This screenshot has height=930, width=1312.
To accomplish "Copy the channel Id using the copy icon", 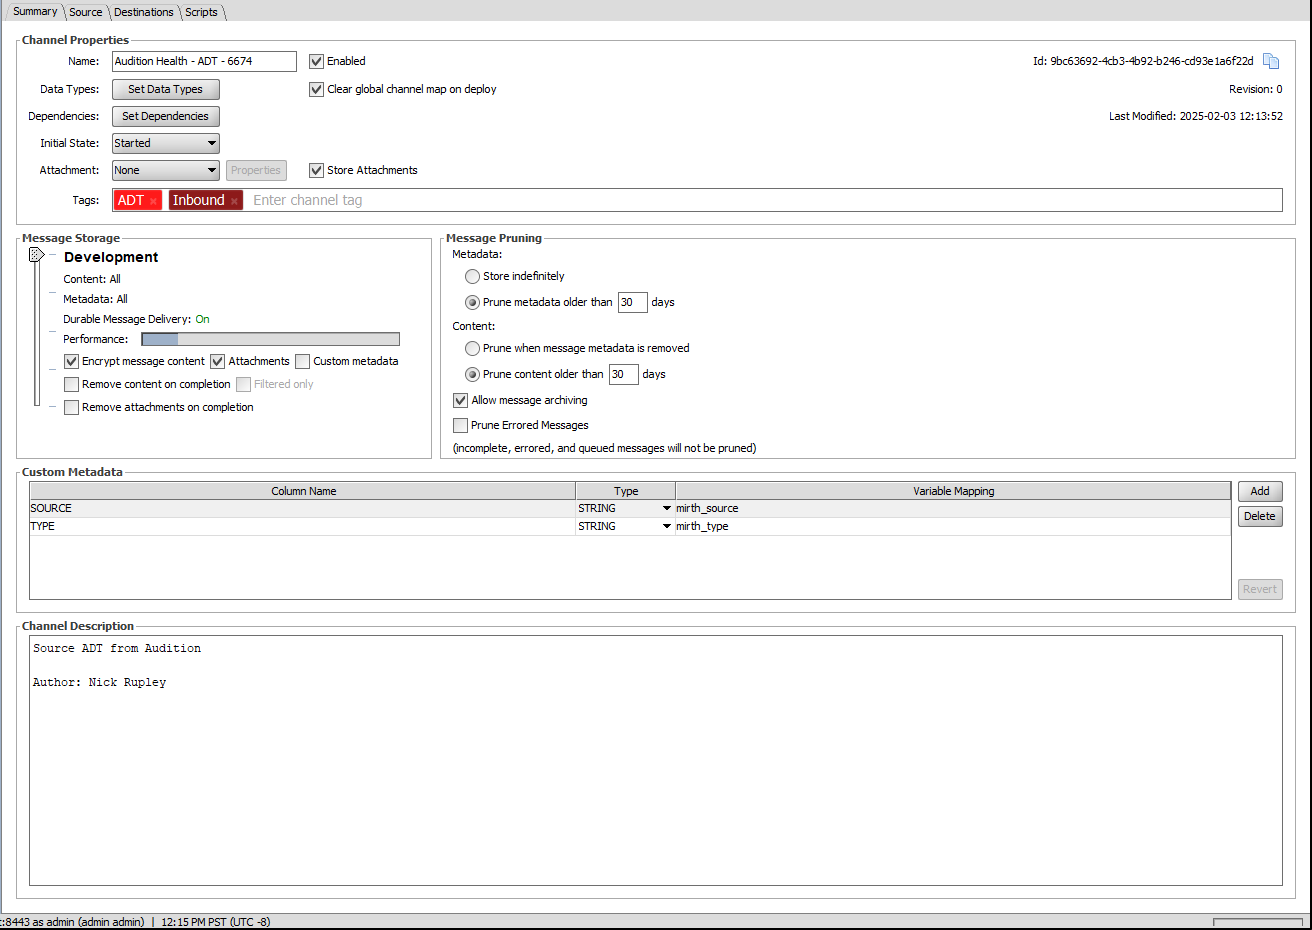I will [1271, 61].
